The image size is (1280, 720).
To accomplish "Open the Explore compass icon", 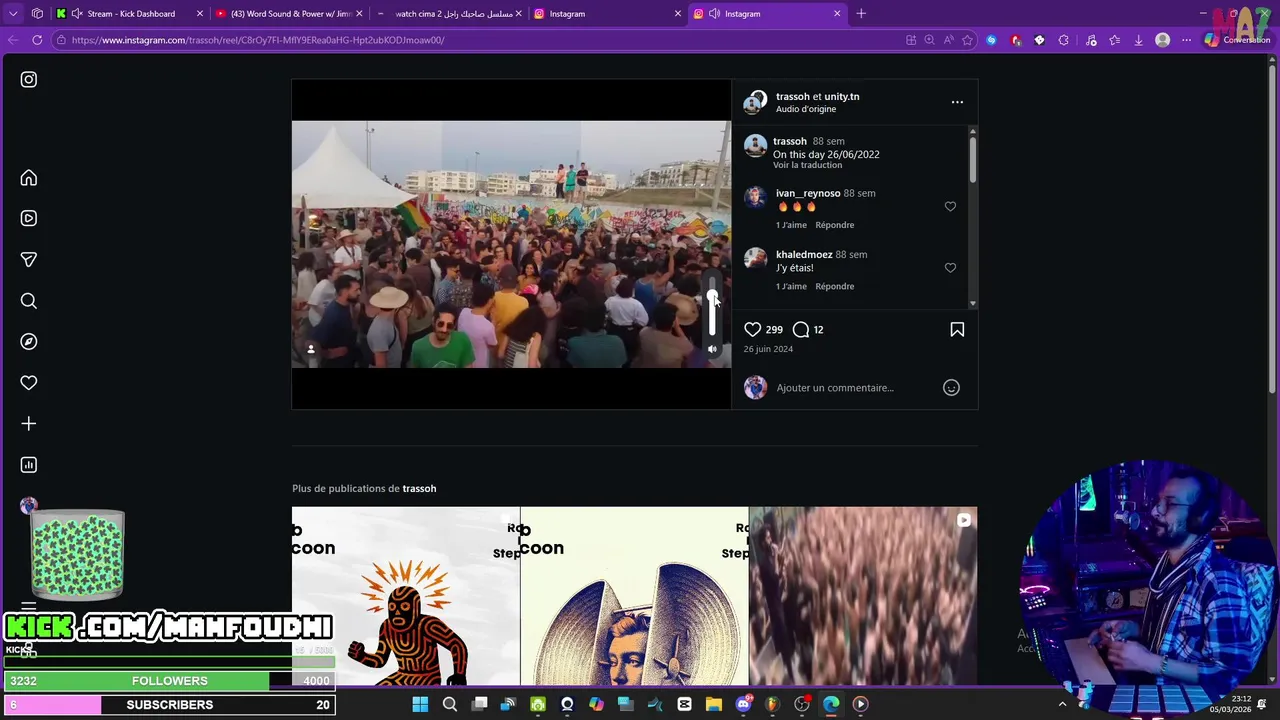I will pos(29,342).
